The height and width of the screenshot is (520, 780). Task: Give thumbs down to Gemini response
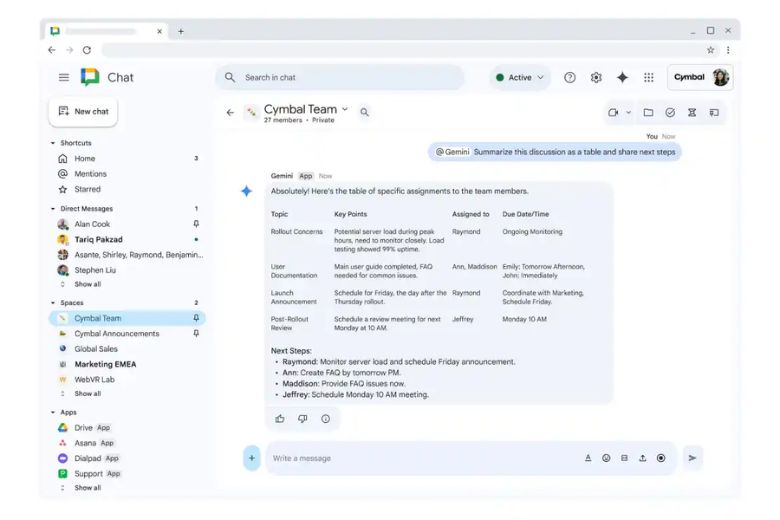[302, 418]
